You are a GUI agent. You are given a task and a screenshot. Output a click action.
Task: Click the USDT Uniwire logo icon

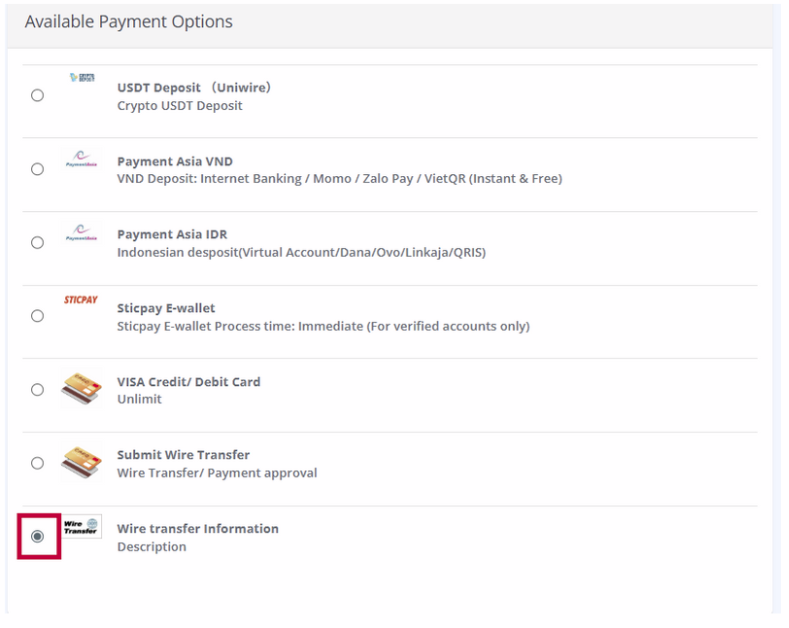point(81,78)
